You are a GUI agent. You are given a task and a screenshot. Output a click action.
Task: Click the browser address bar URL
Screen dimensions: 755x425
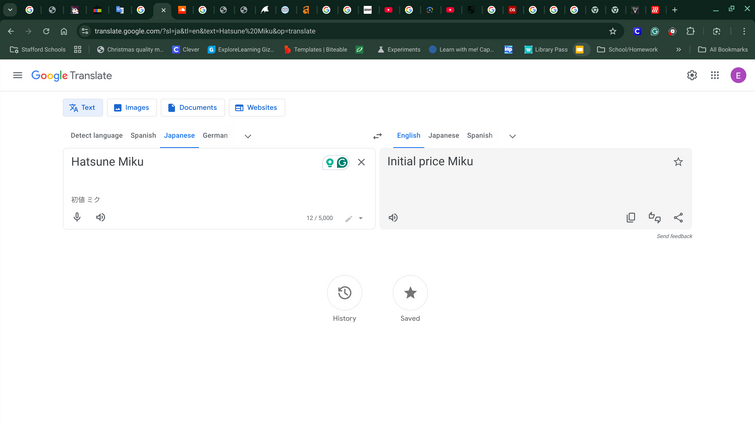(205, 31)
